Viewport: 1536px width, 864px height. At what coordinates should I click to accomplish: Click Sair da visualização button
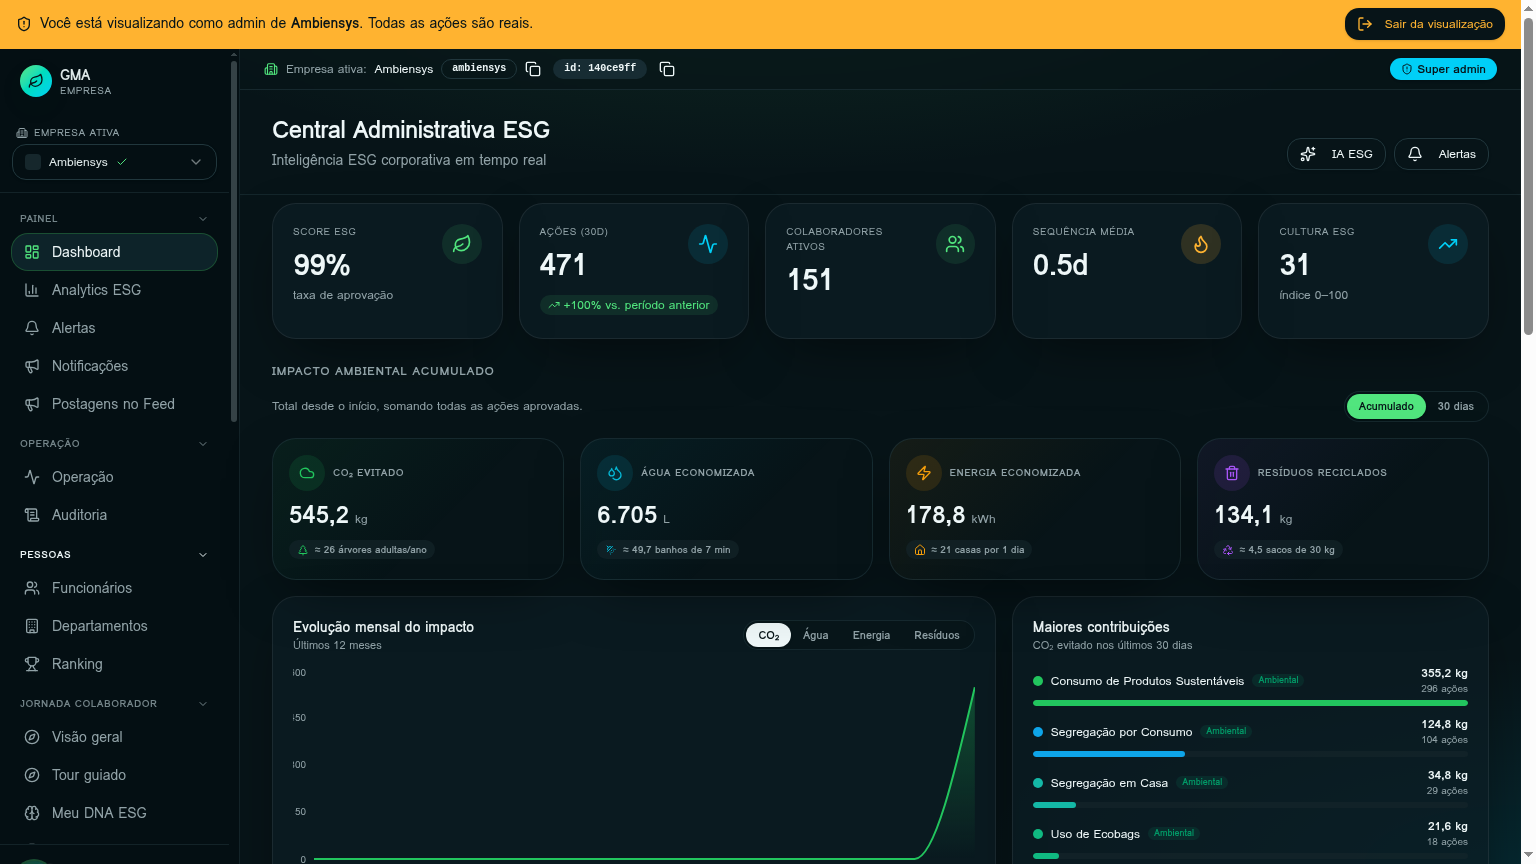coord(1425,24)
